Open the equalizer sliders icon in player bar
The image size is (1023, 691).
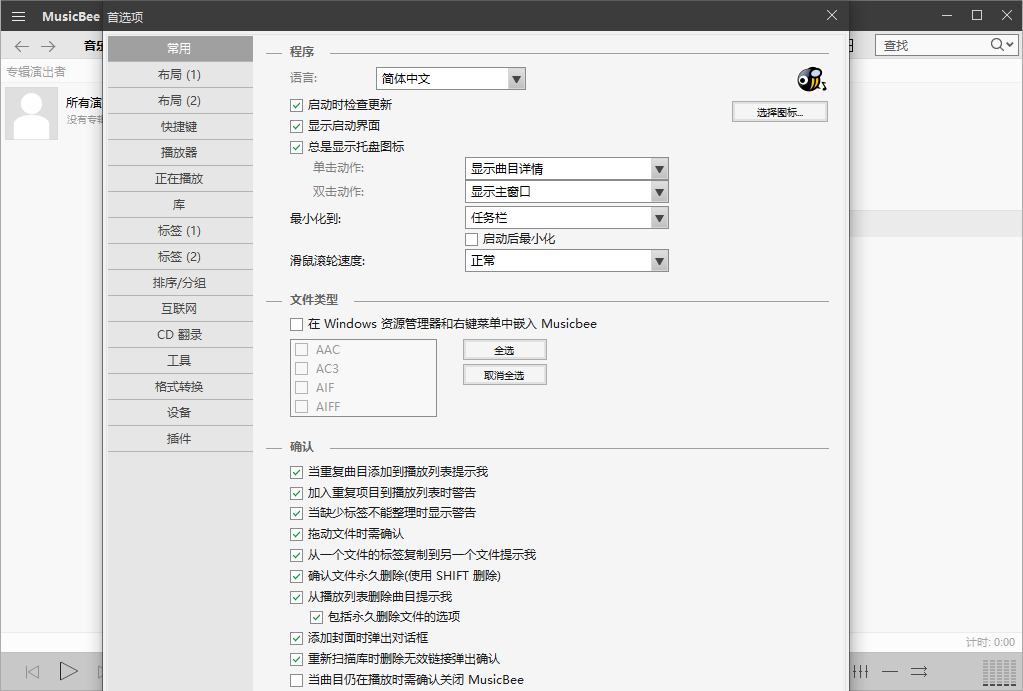861,671
